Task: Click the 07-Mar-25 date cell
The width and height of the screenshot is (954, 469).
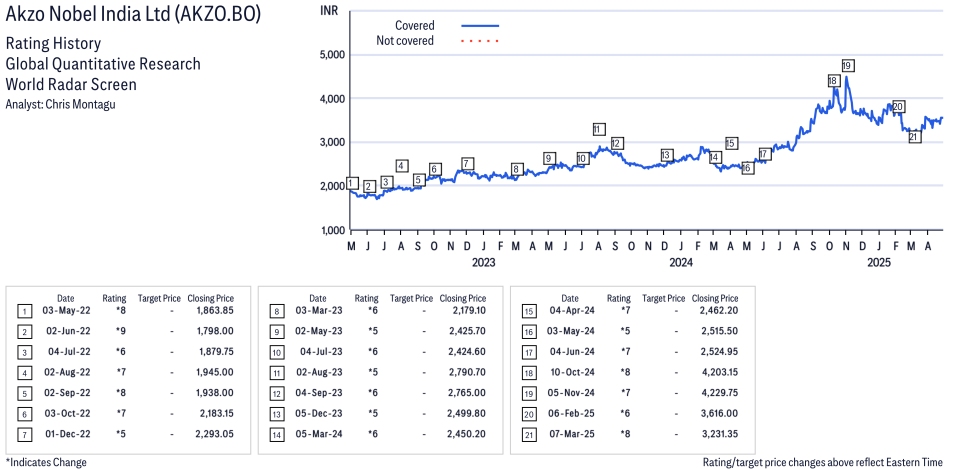Action: pos(570,434)
